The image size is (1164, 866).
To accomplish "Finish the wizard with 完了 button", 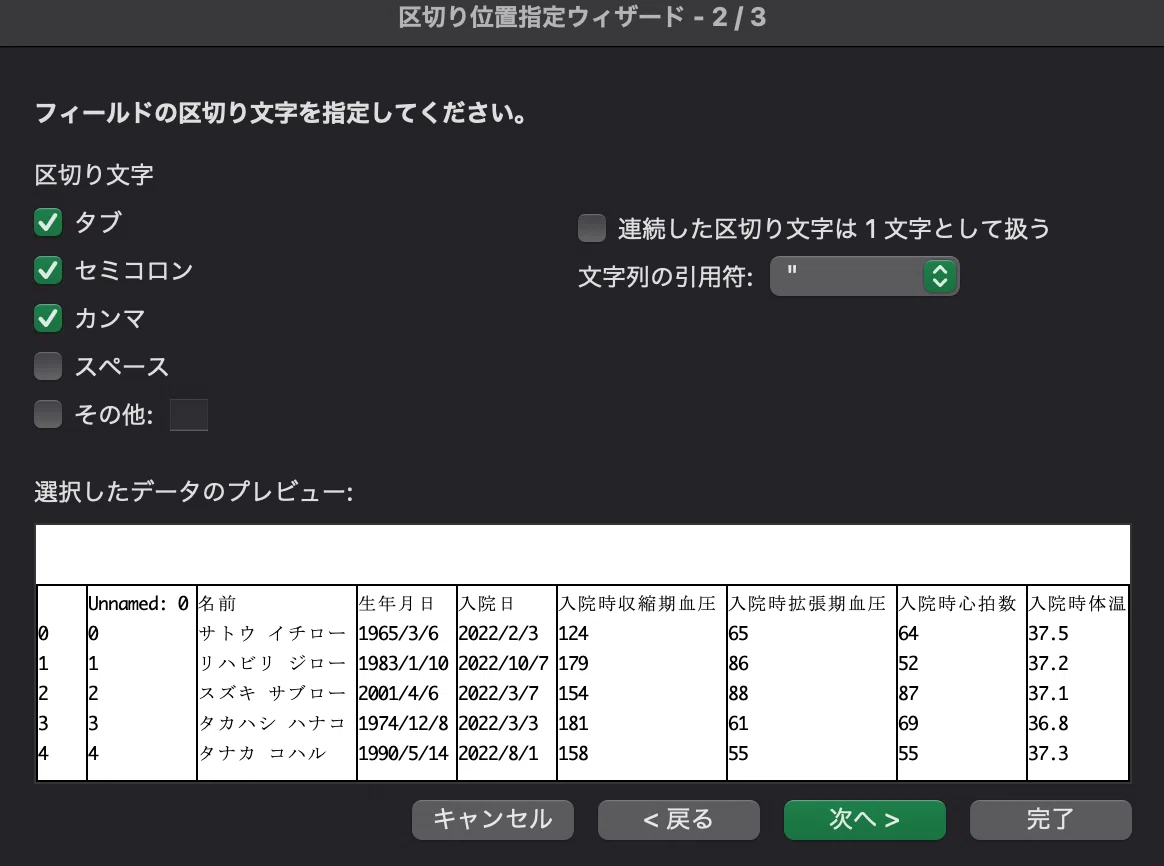I will (1050, 819).
